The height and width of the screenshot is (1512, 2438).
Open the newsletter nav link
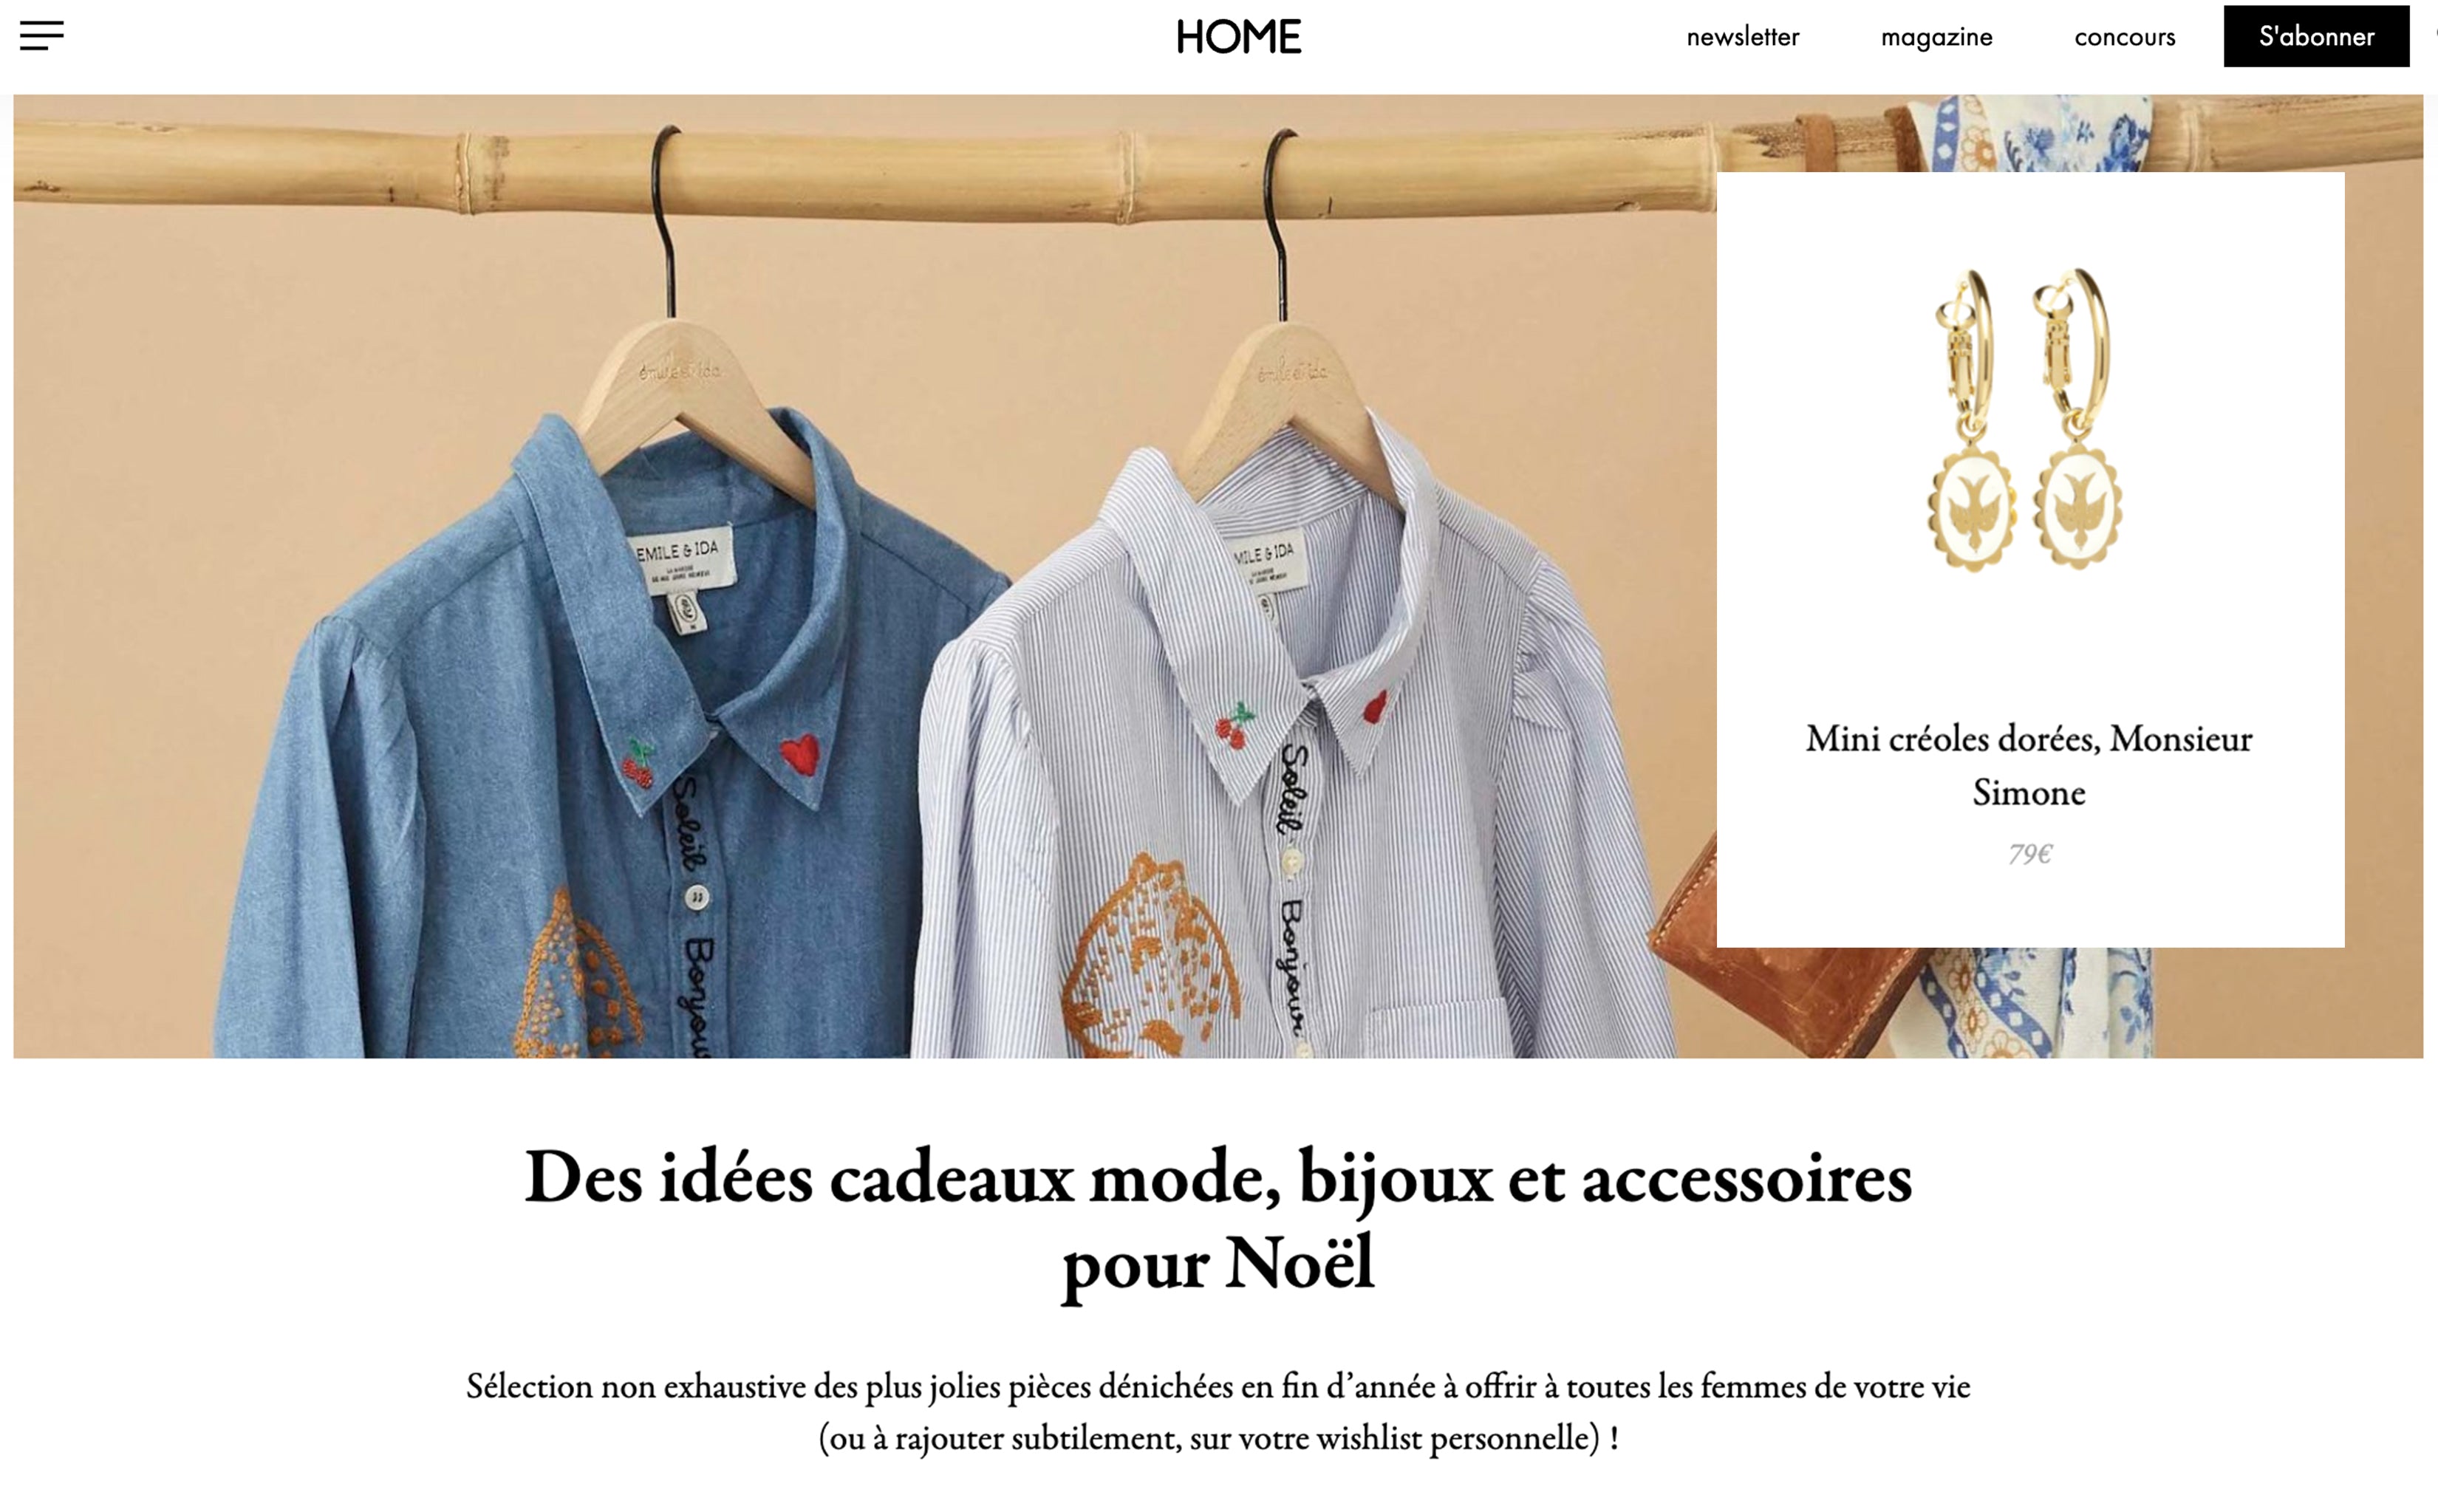(1742, 37)
